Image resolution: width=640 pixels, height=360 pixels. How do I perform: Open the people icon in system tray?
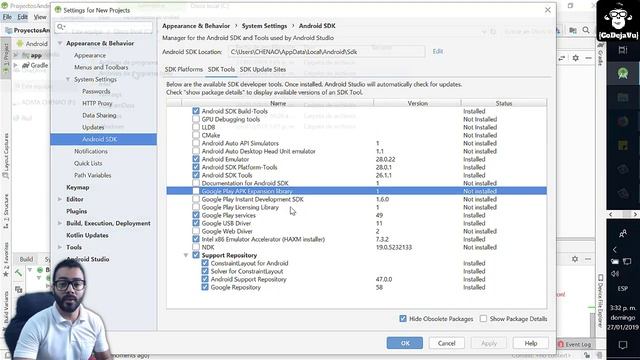tap(622, 233)
